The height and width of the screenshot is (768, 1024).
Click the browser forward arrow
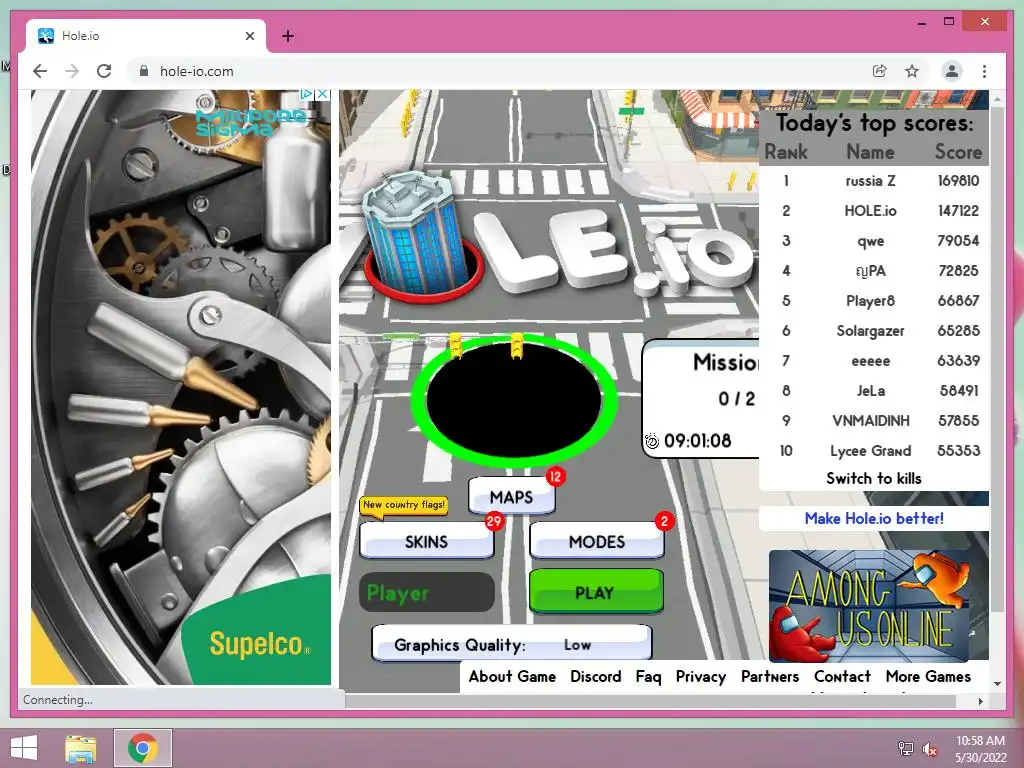(72, 71)
